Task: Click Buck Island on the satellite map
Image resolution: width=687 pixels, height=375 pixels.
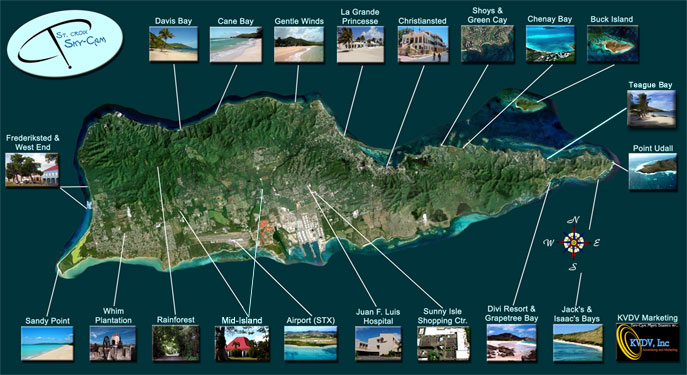Action: click(x=529, y=104)
